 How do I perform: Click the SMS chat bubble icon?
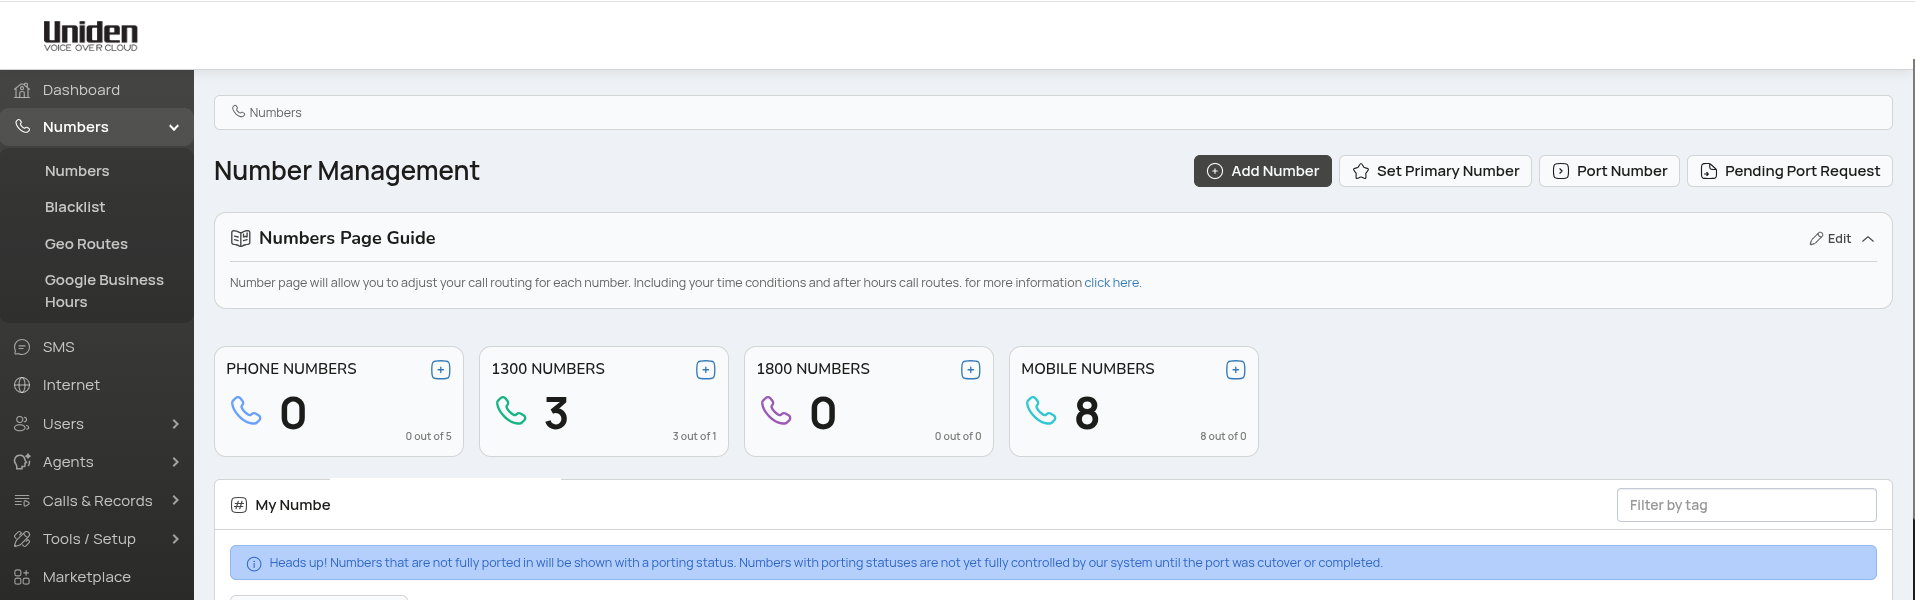click(x=22, y=347)
